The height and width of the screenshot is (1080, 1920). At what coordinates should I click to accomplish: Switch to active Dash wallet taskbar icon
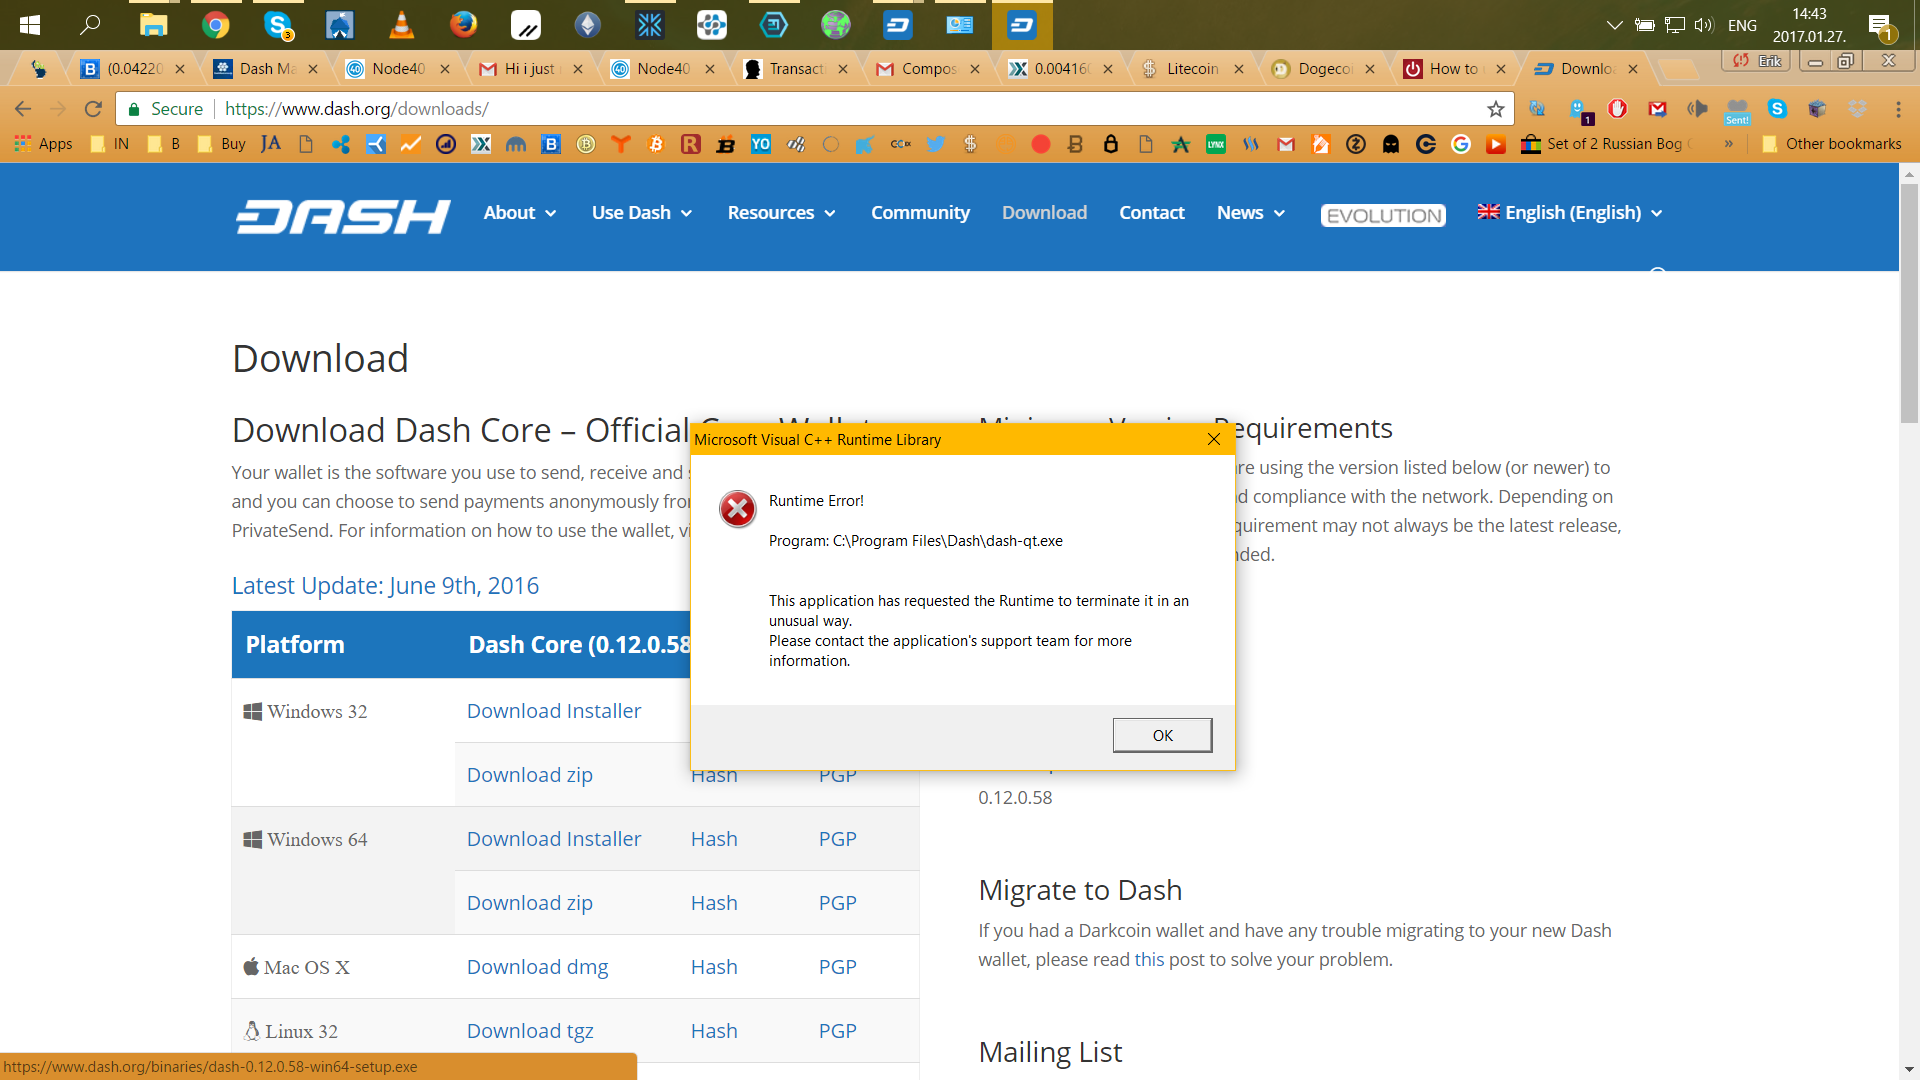(x=1022, y=25)
